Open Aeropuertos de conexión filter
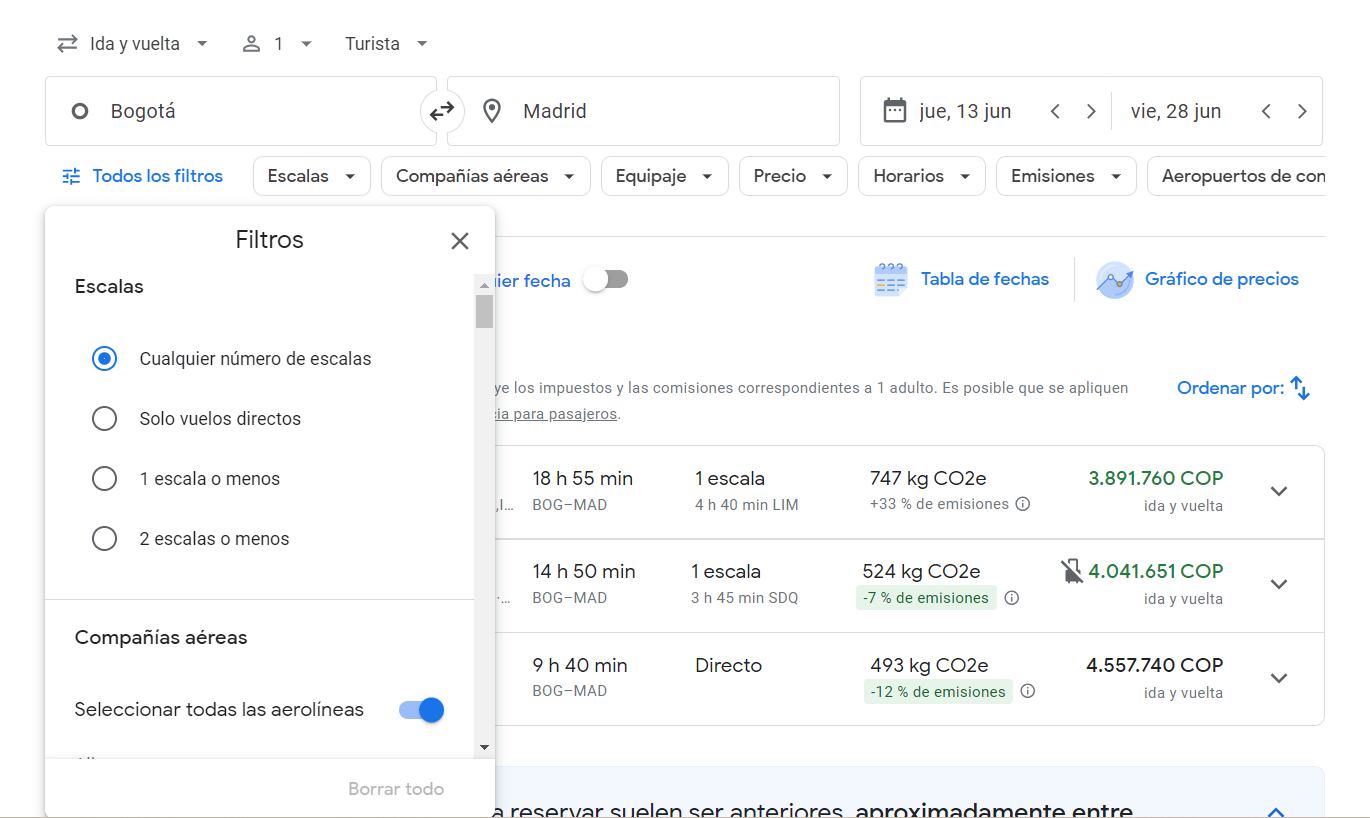 (x=1237, y=176)
